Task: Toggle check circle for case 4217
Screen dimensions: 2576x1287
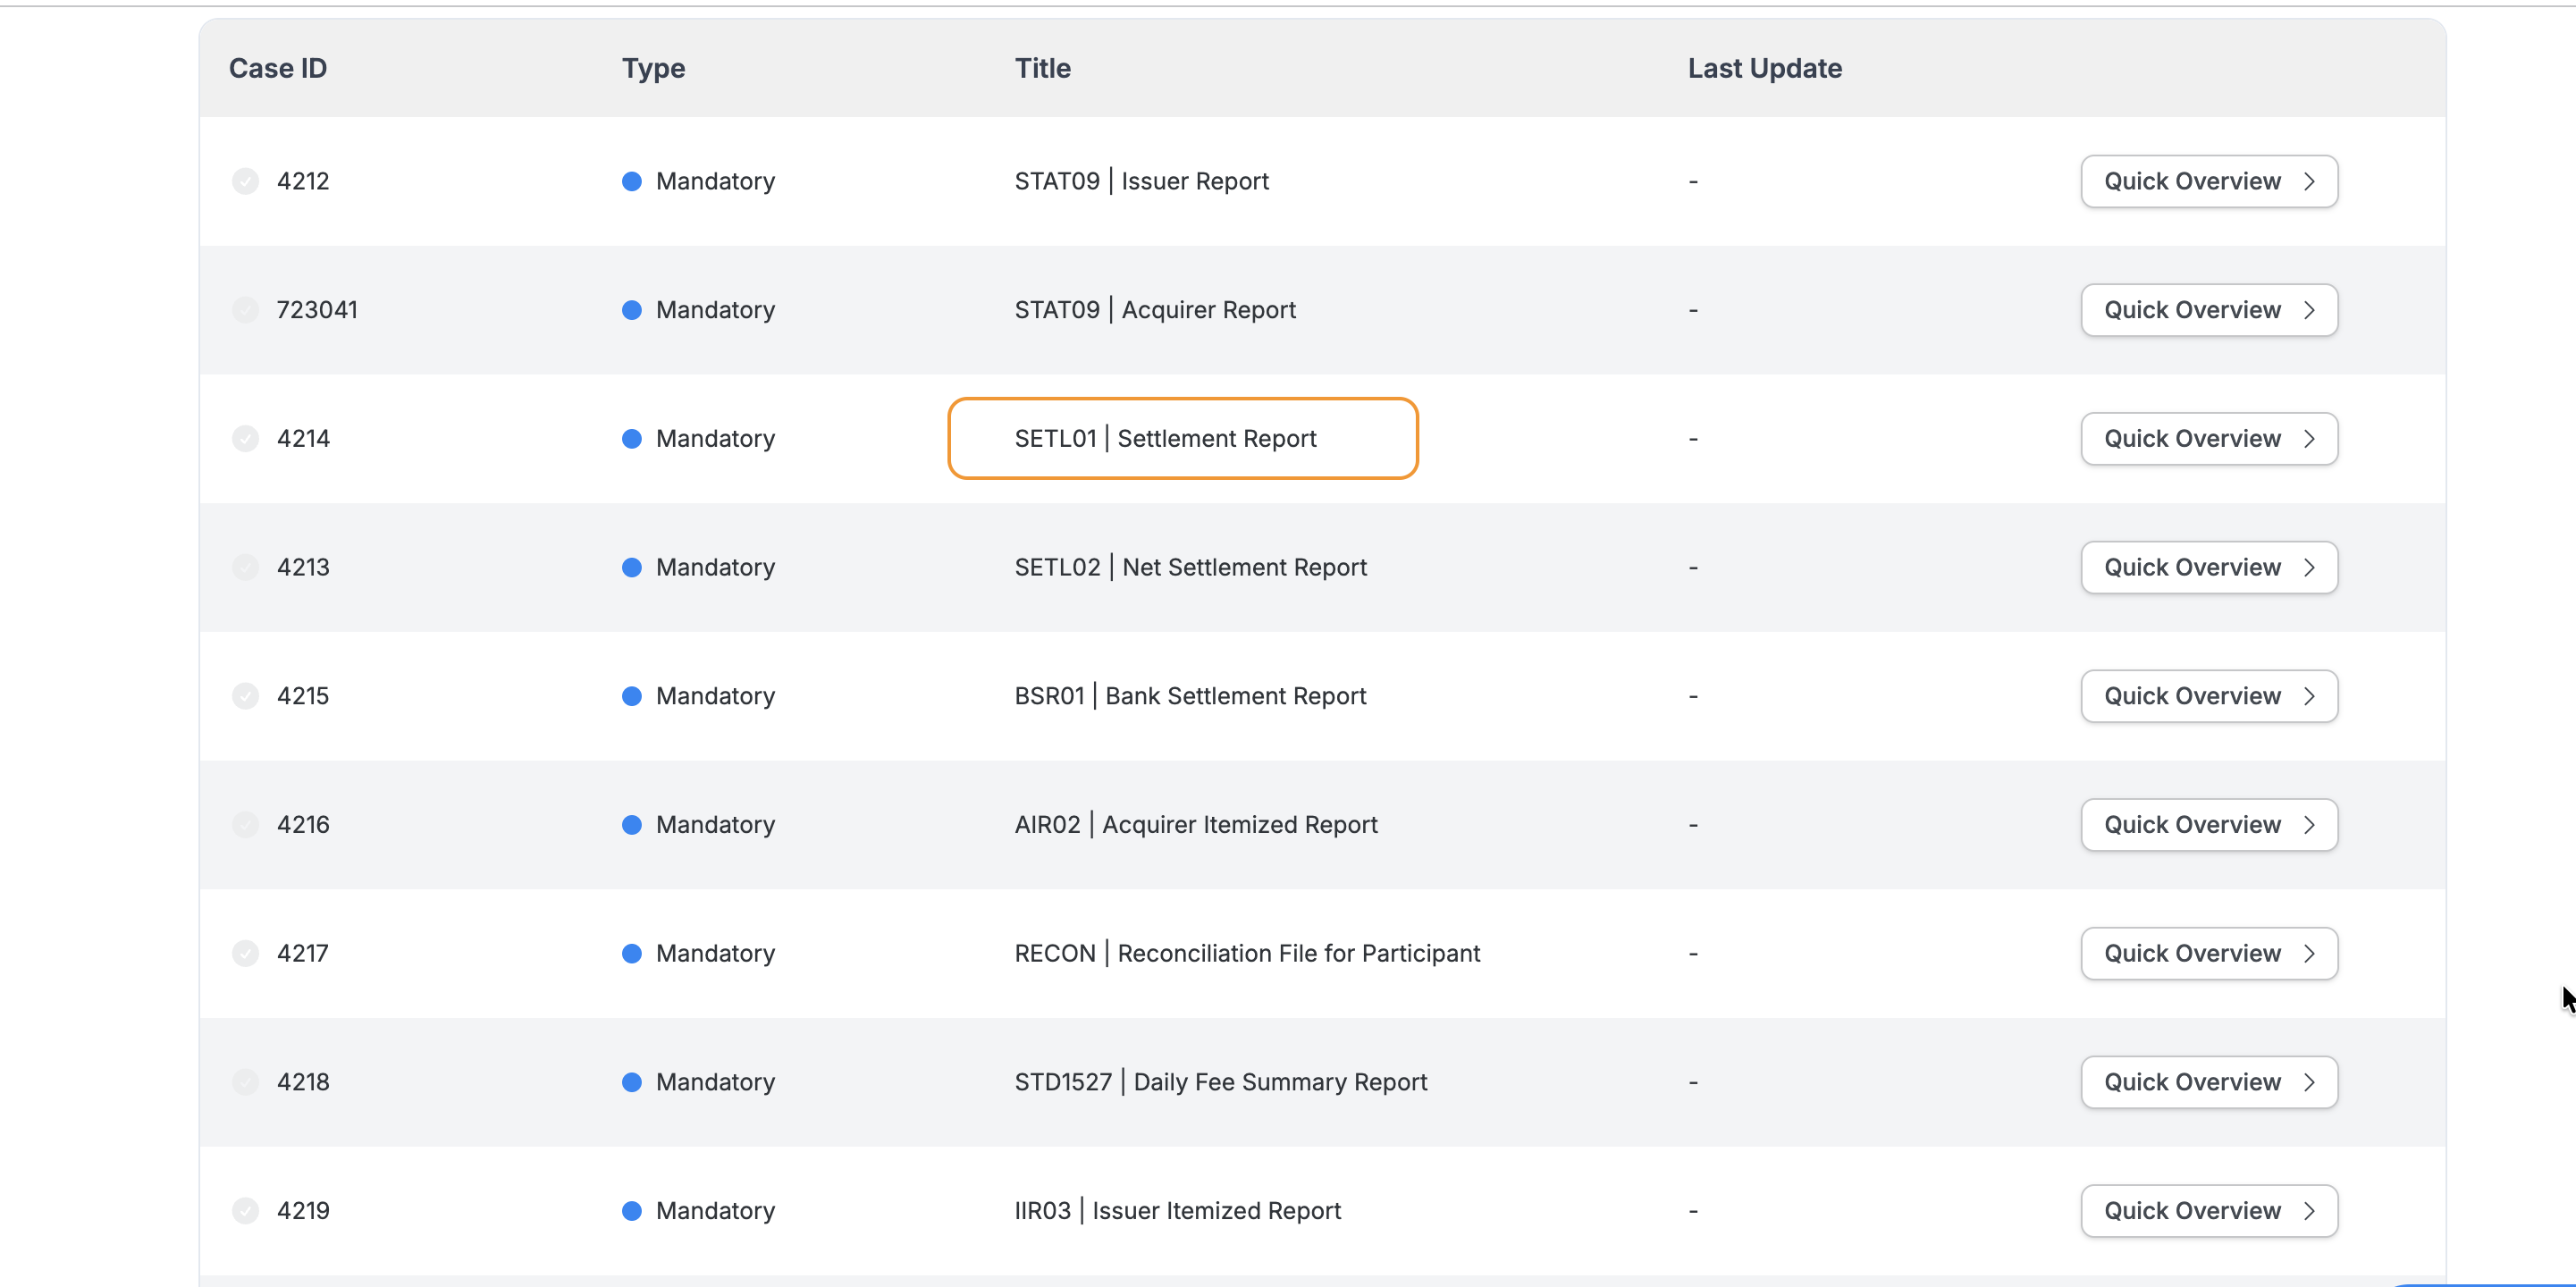Action: point(245,953)
